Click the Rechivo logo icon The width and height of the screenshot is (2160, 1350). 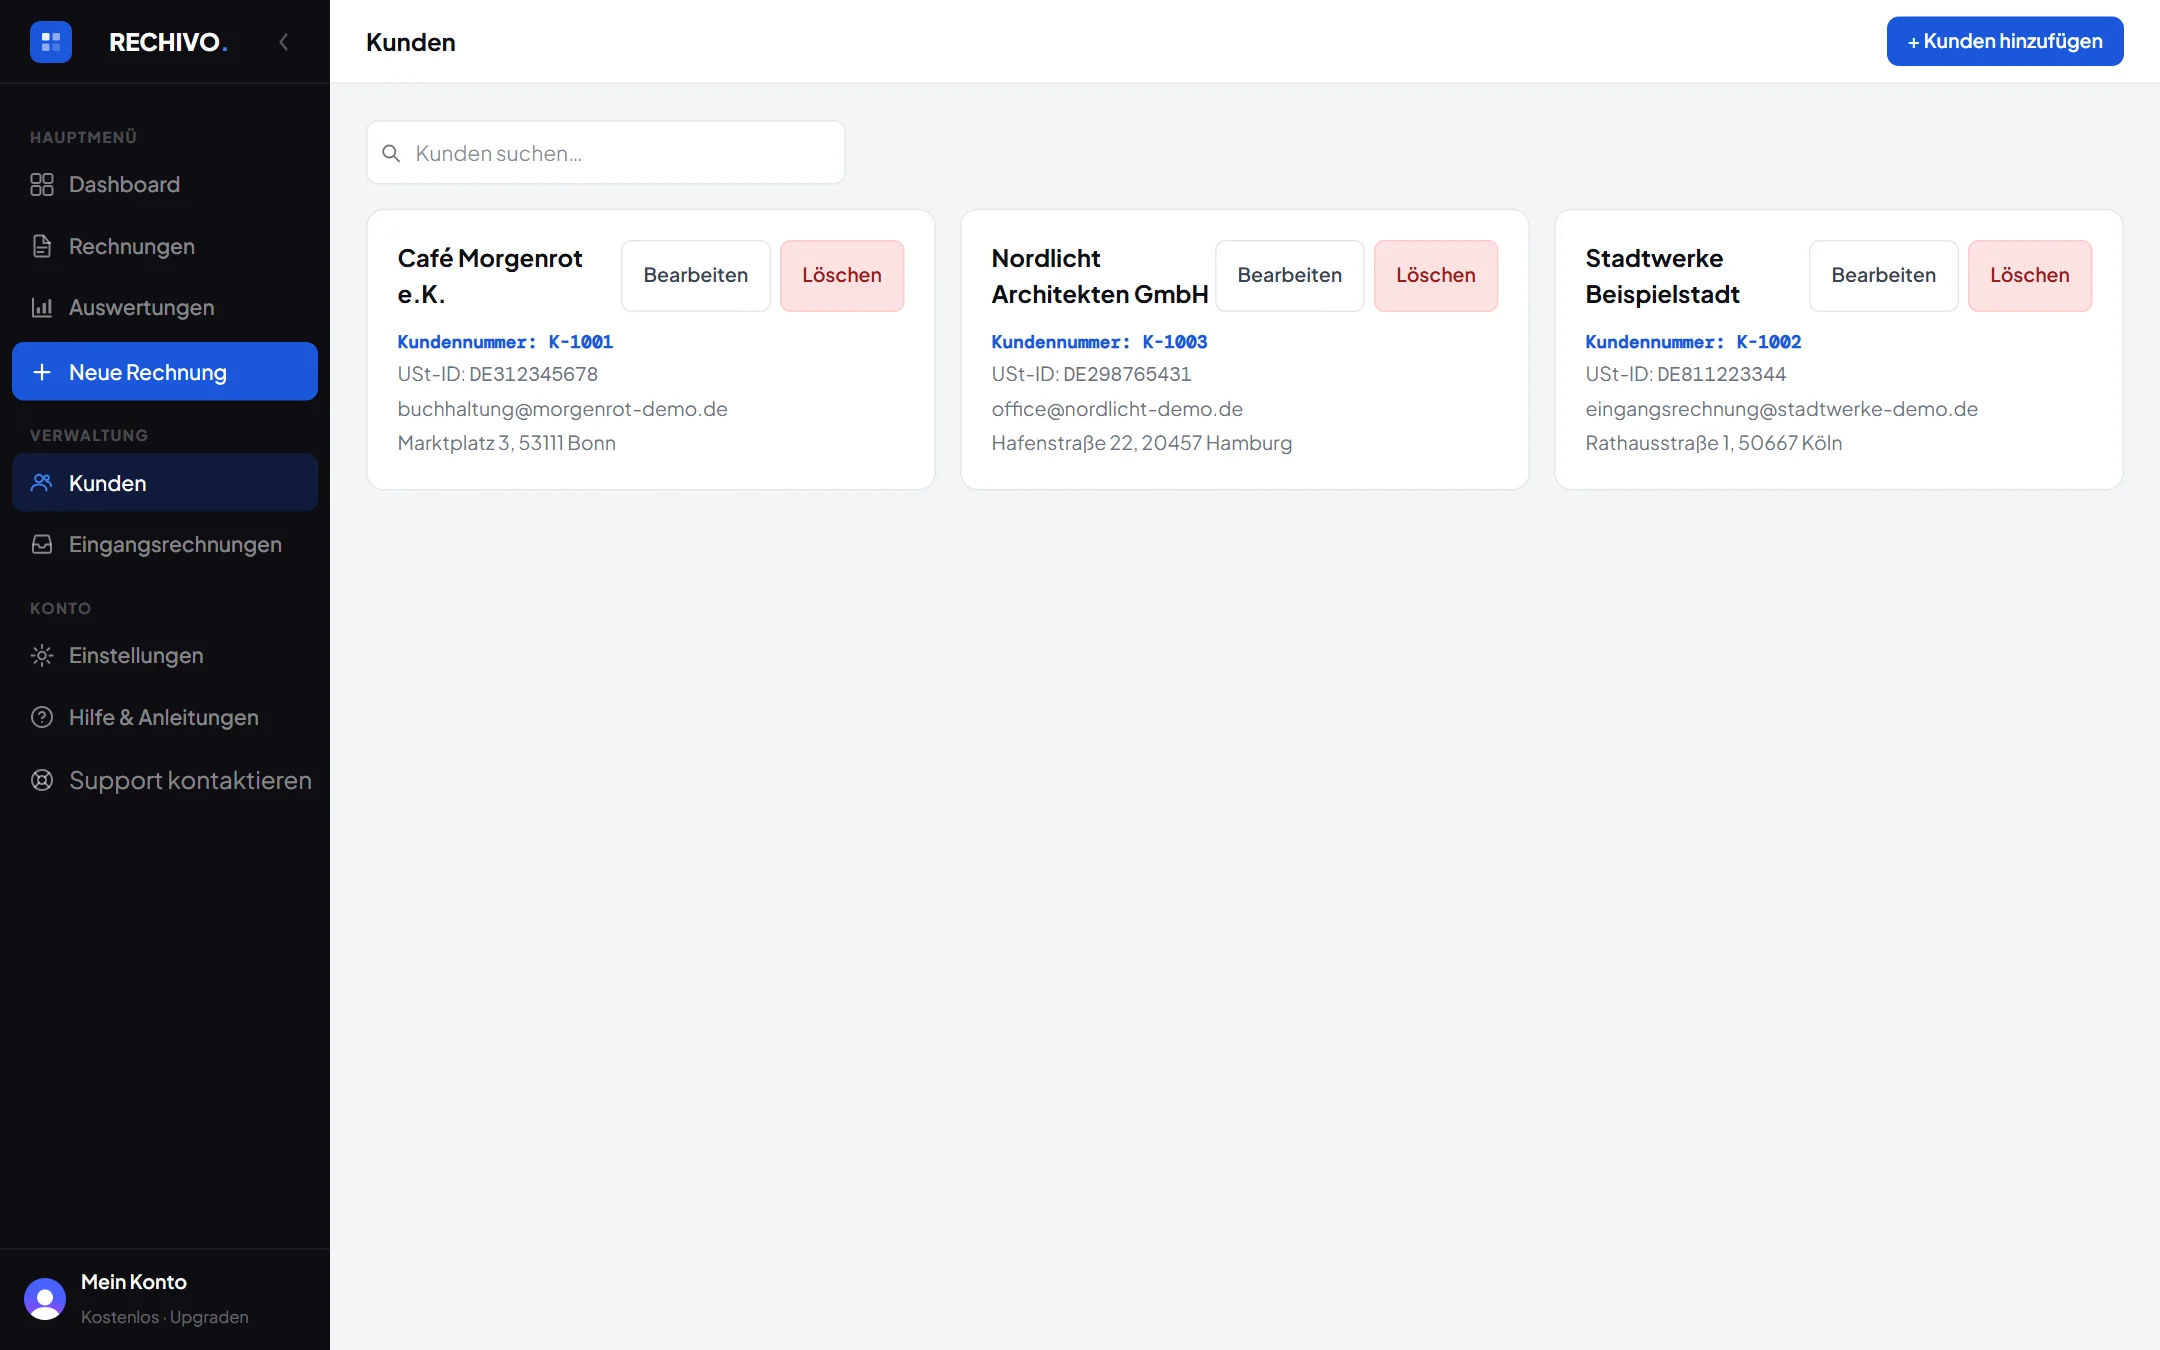click(x=51, y=42)
